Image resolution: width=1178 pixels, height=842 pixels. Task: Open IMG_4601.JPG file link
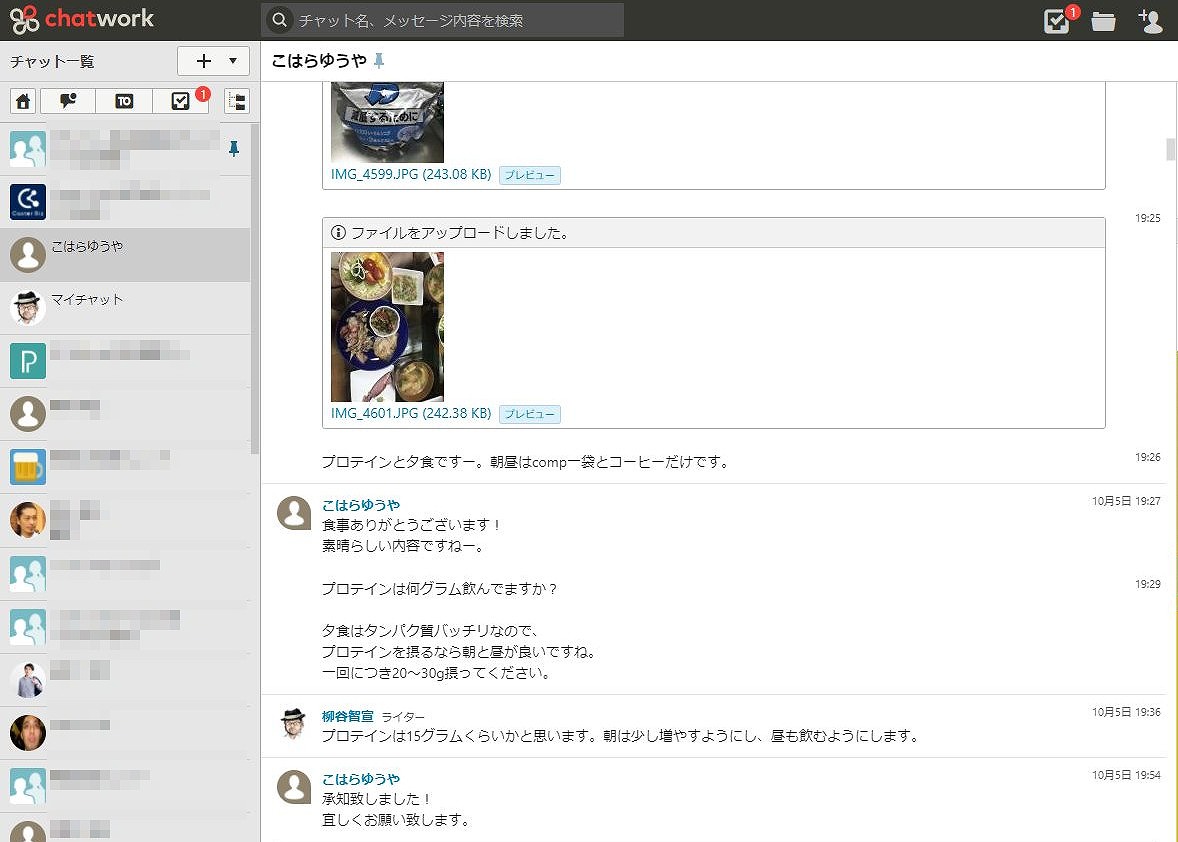coord(411,413)
